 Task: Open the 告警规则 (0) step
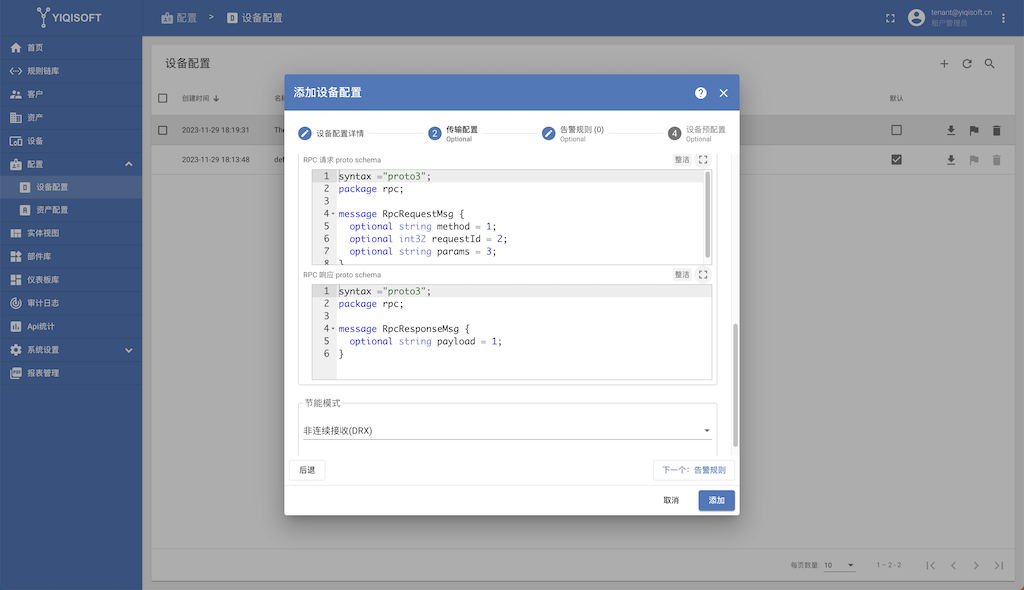point(573,133)
